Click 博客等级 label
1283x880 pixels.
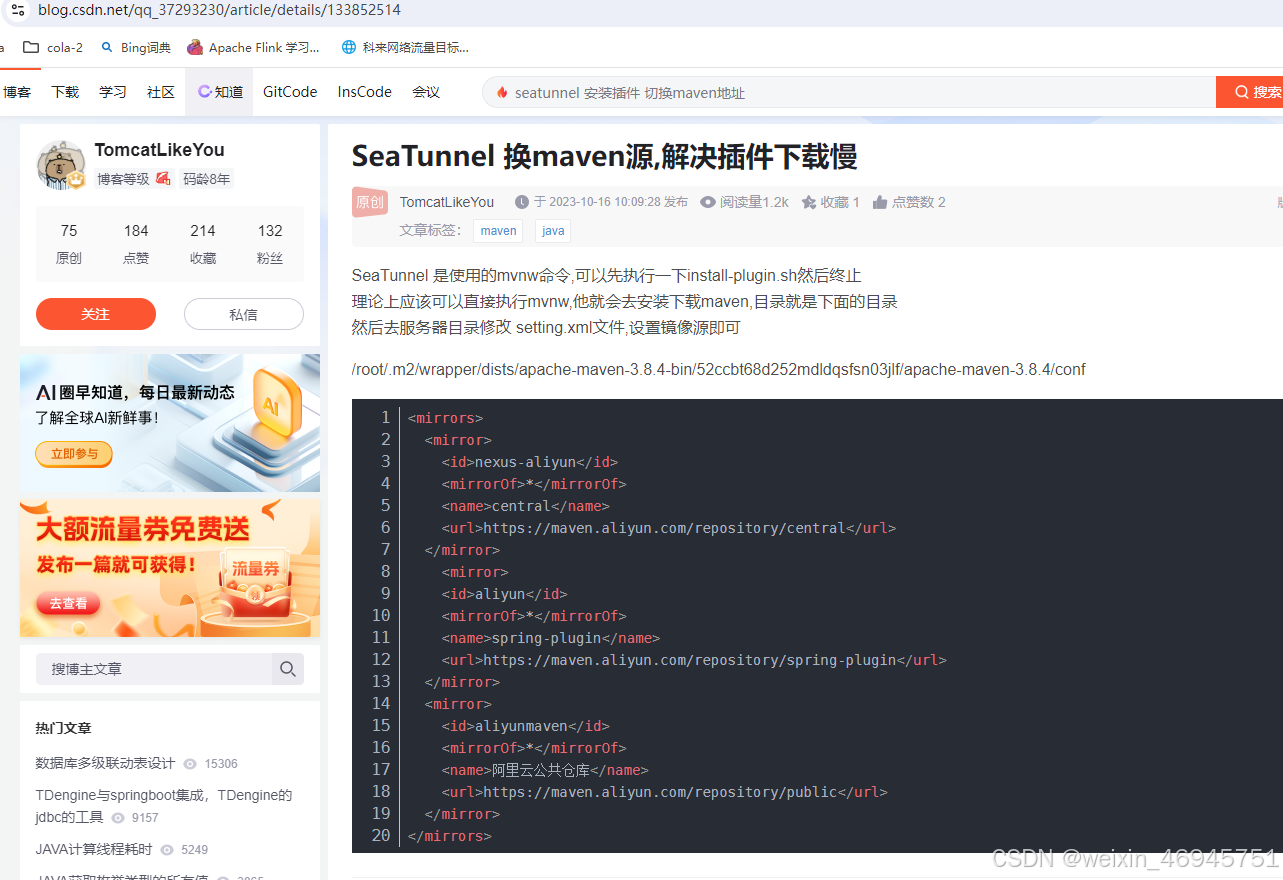pos(123,179)
